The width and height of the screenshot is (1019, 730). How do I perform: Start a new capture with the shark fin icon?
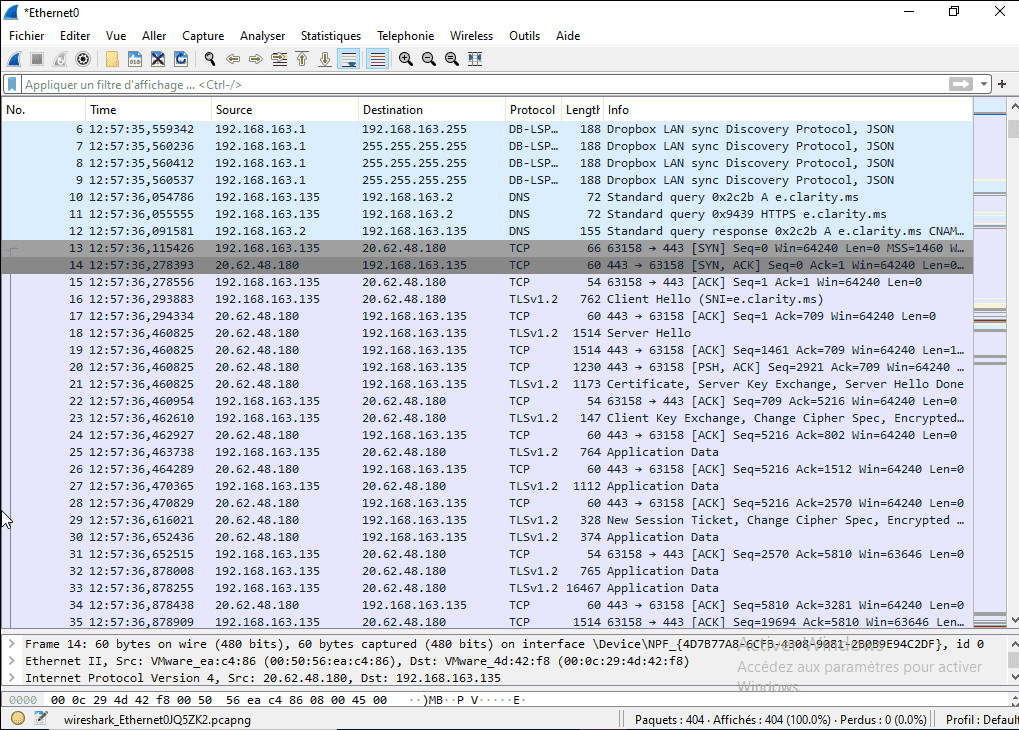pos(14,59)
